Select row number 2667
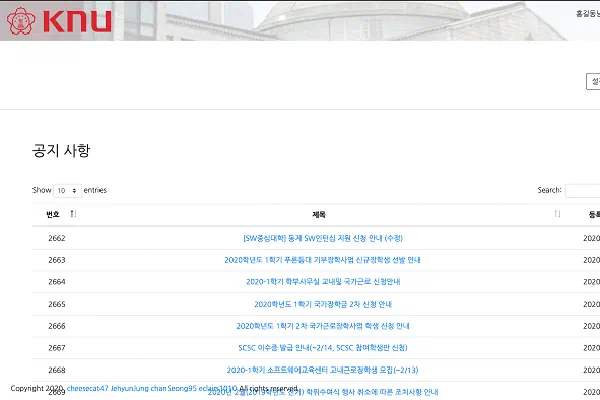Image resolution: width=600 pixels, height=400 pixels. click(x=57, y=348)
